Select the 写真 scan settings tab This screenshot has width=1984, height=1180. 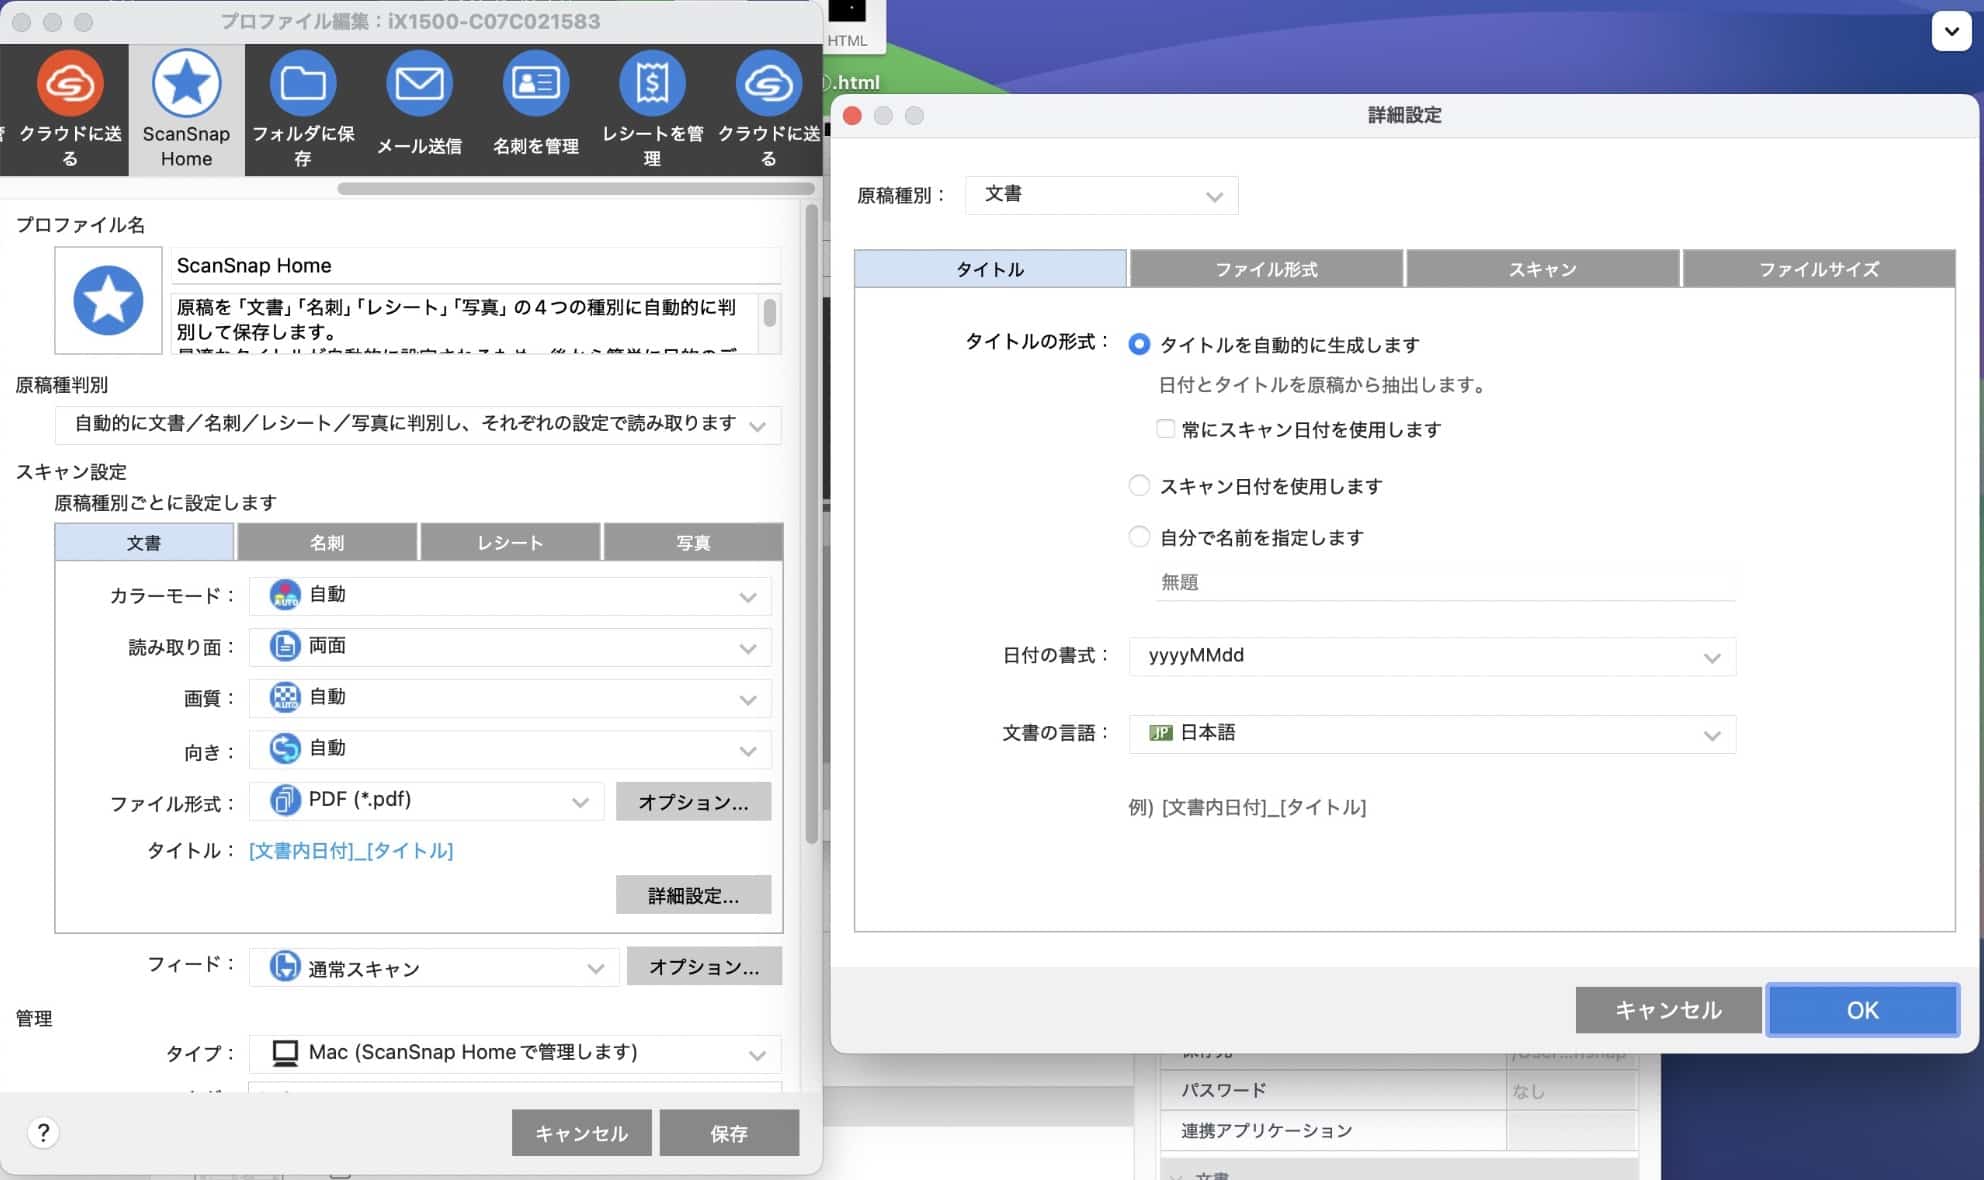pos(693,542)
